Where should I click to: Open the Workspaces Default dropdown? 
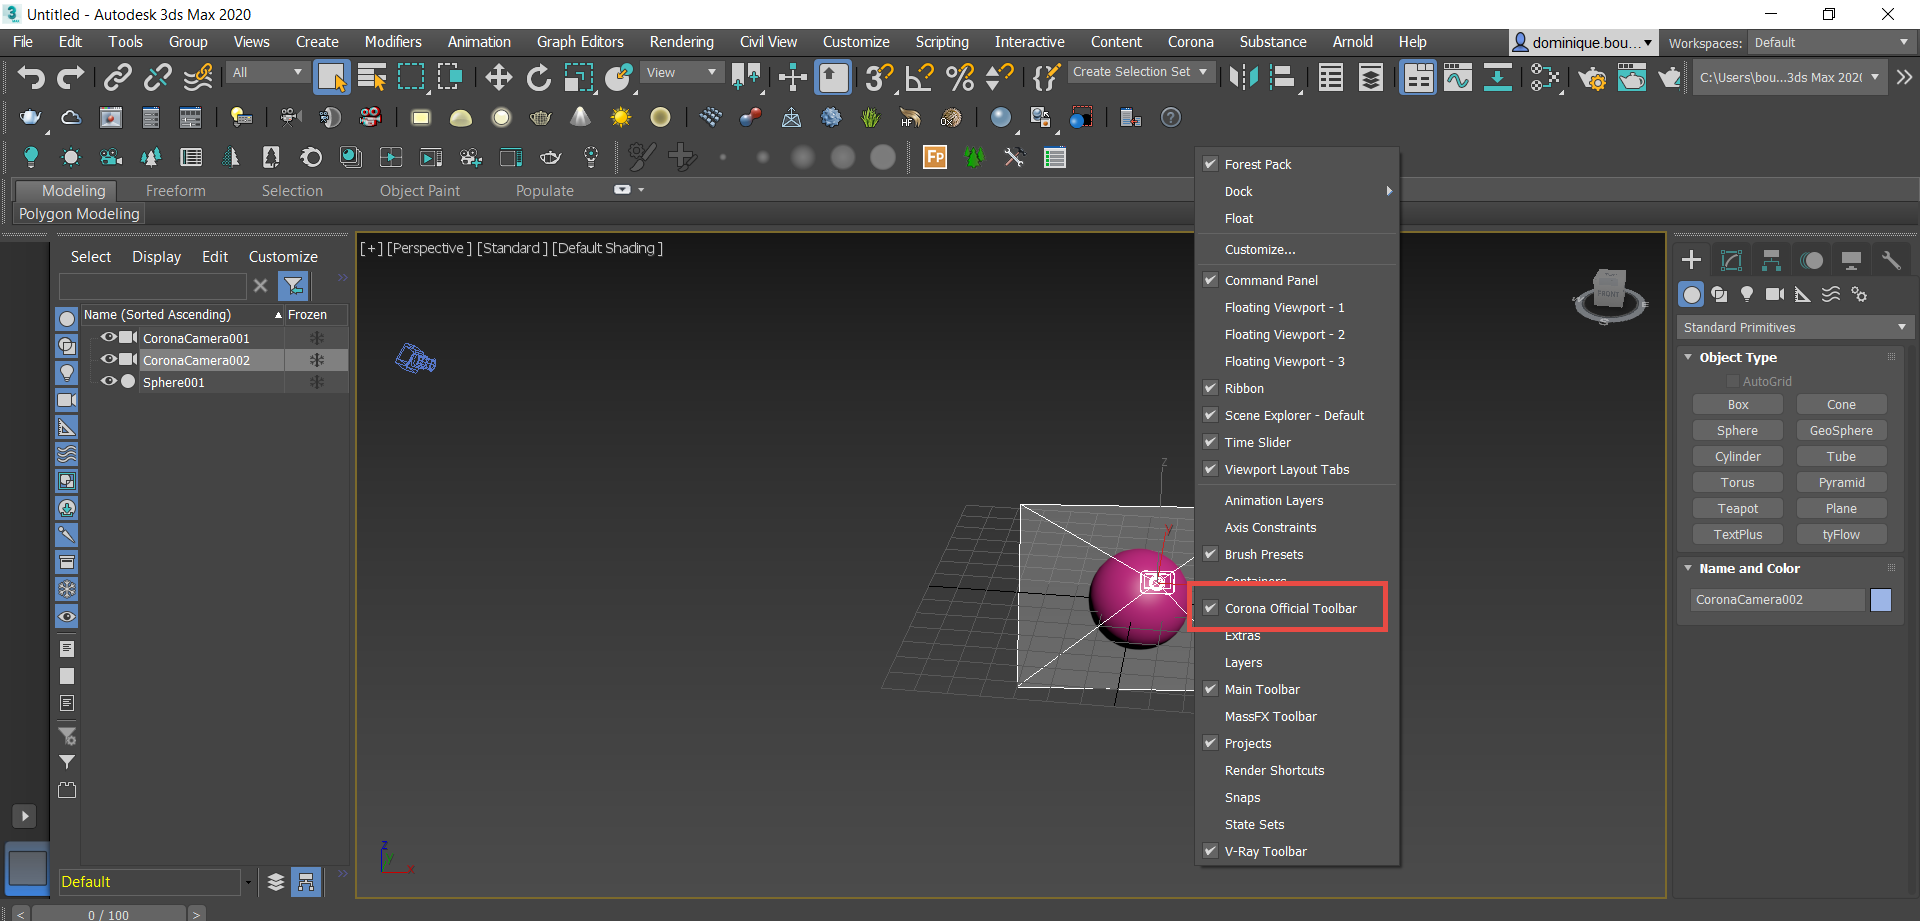click(1831, 42)
